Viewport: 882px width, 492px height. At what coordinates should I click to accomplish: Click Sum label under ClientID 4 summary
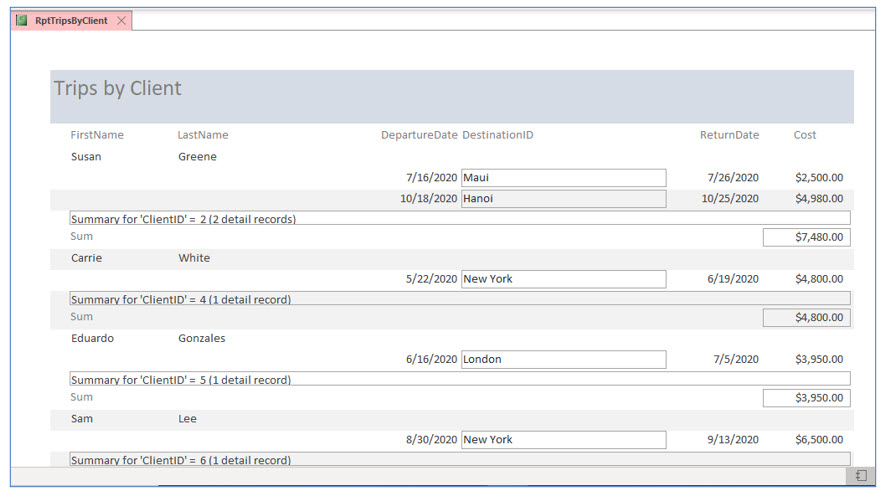82,317
